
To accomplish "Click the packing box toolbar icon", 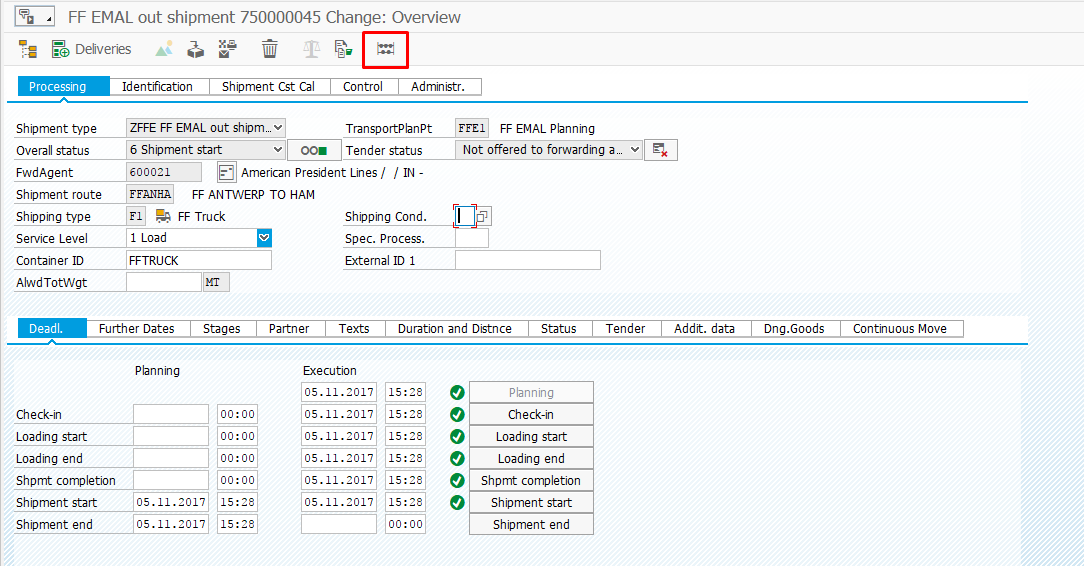I will click(x=196, y=49).
